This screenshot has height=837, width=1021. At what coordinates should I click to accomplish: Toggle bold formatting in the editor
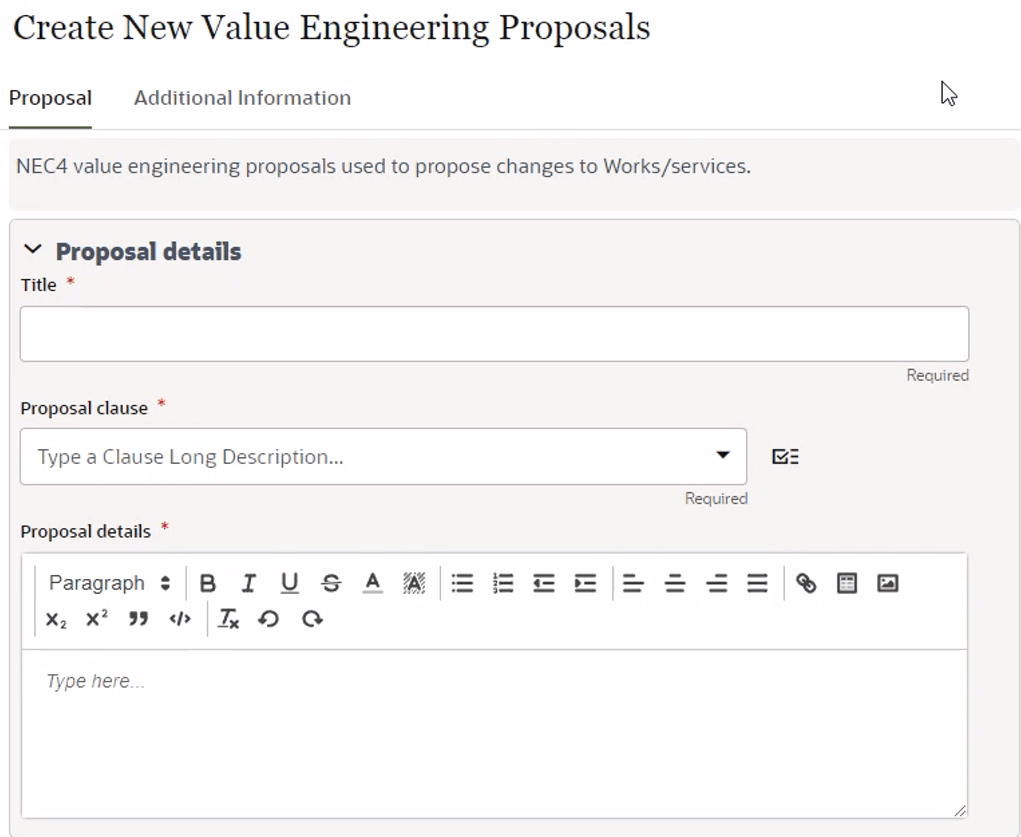(207, 584)
